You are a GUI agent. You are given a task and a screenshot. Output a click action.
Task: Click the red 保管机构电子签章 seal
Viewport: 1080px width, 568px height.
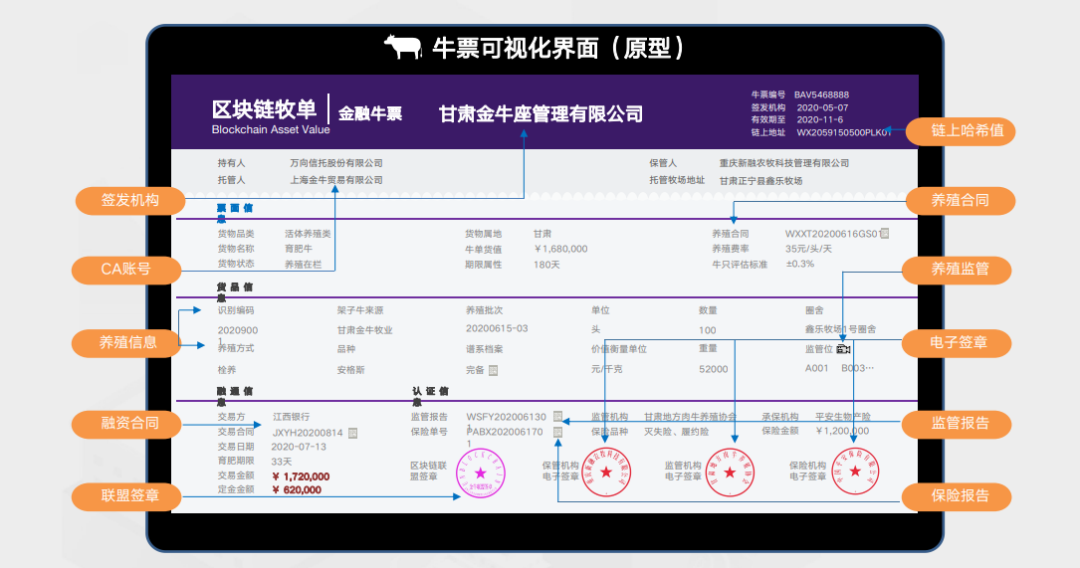(x=606, y=472)
